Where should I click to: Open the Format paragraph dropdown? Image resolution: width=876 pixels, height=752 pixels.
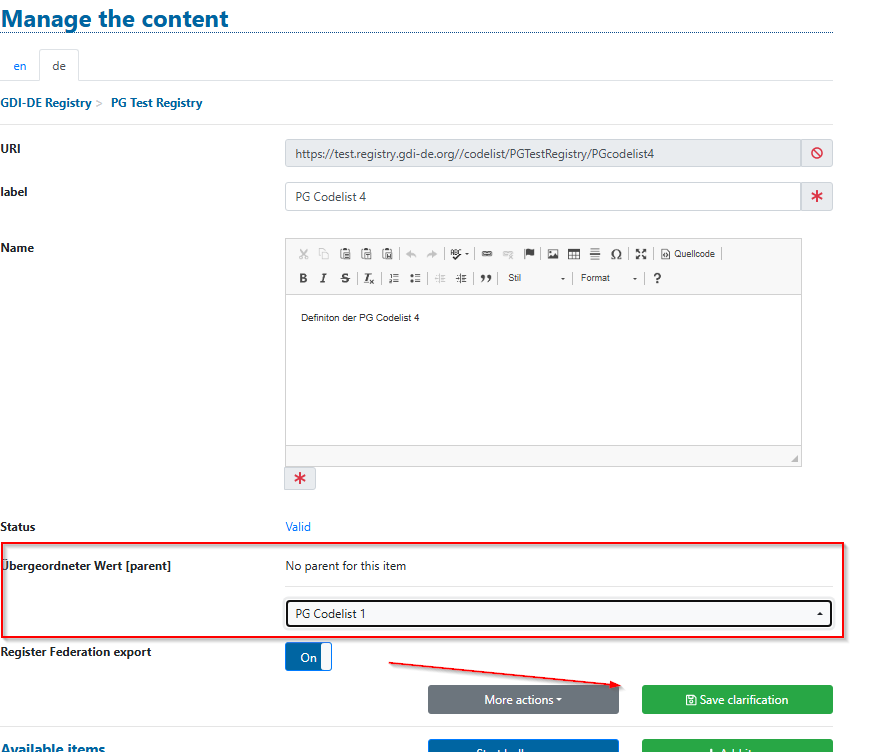(x=608, y=278)
